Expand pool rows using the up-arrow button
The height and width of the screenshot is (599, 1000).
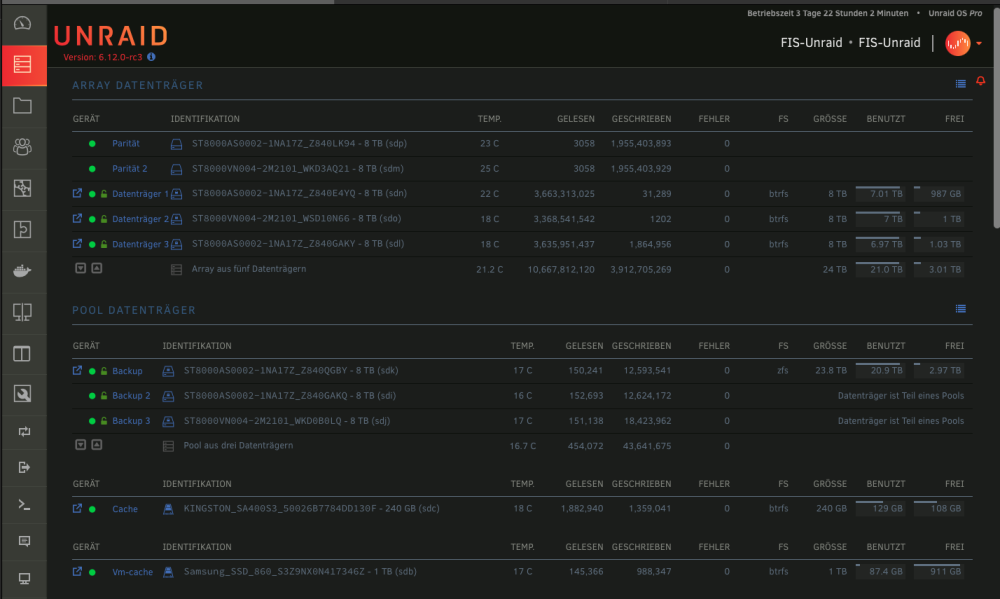pos(96,445)
